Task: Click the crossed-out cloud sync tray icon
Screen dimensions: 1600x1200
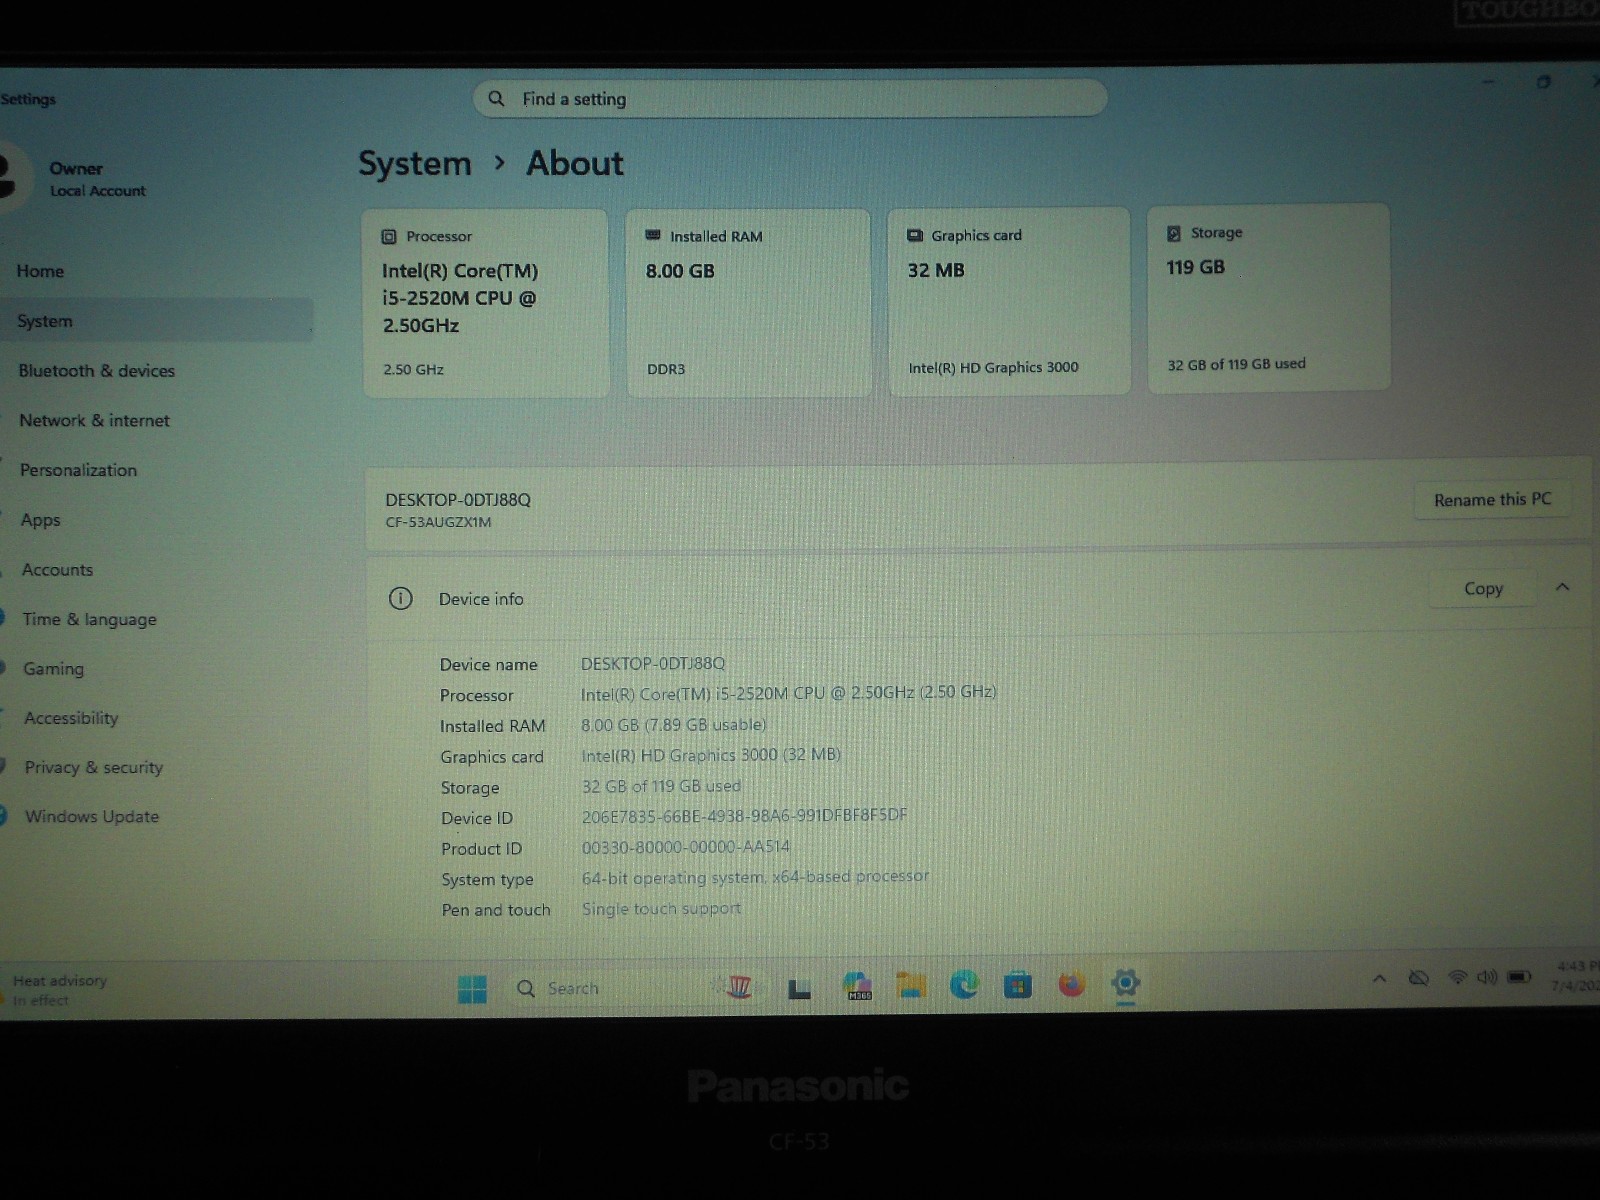Action: pos(1418,978)
